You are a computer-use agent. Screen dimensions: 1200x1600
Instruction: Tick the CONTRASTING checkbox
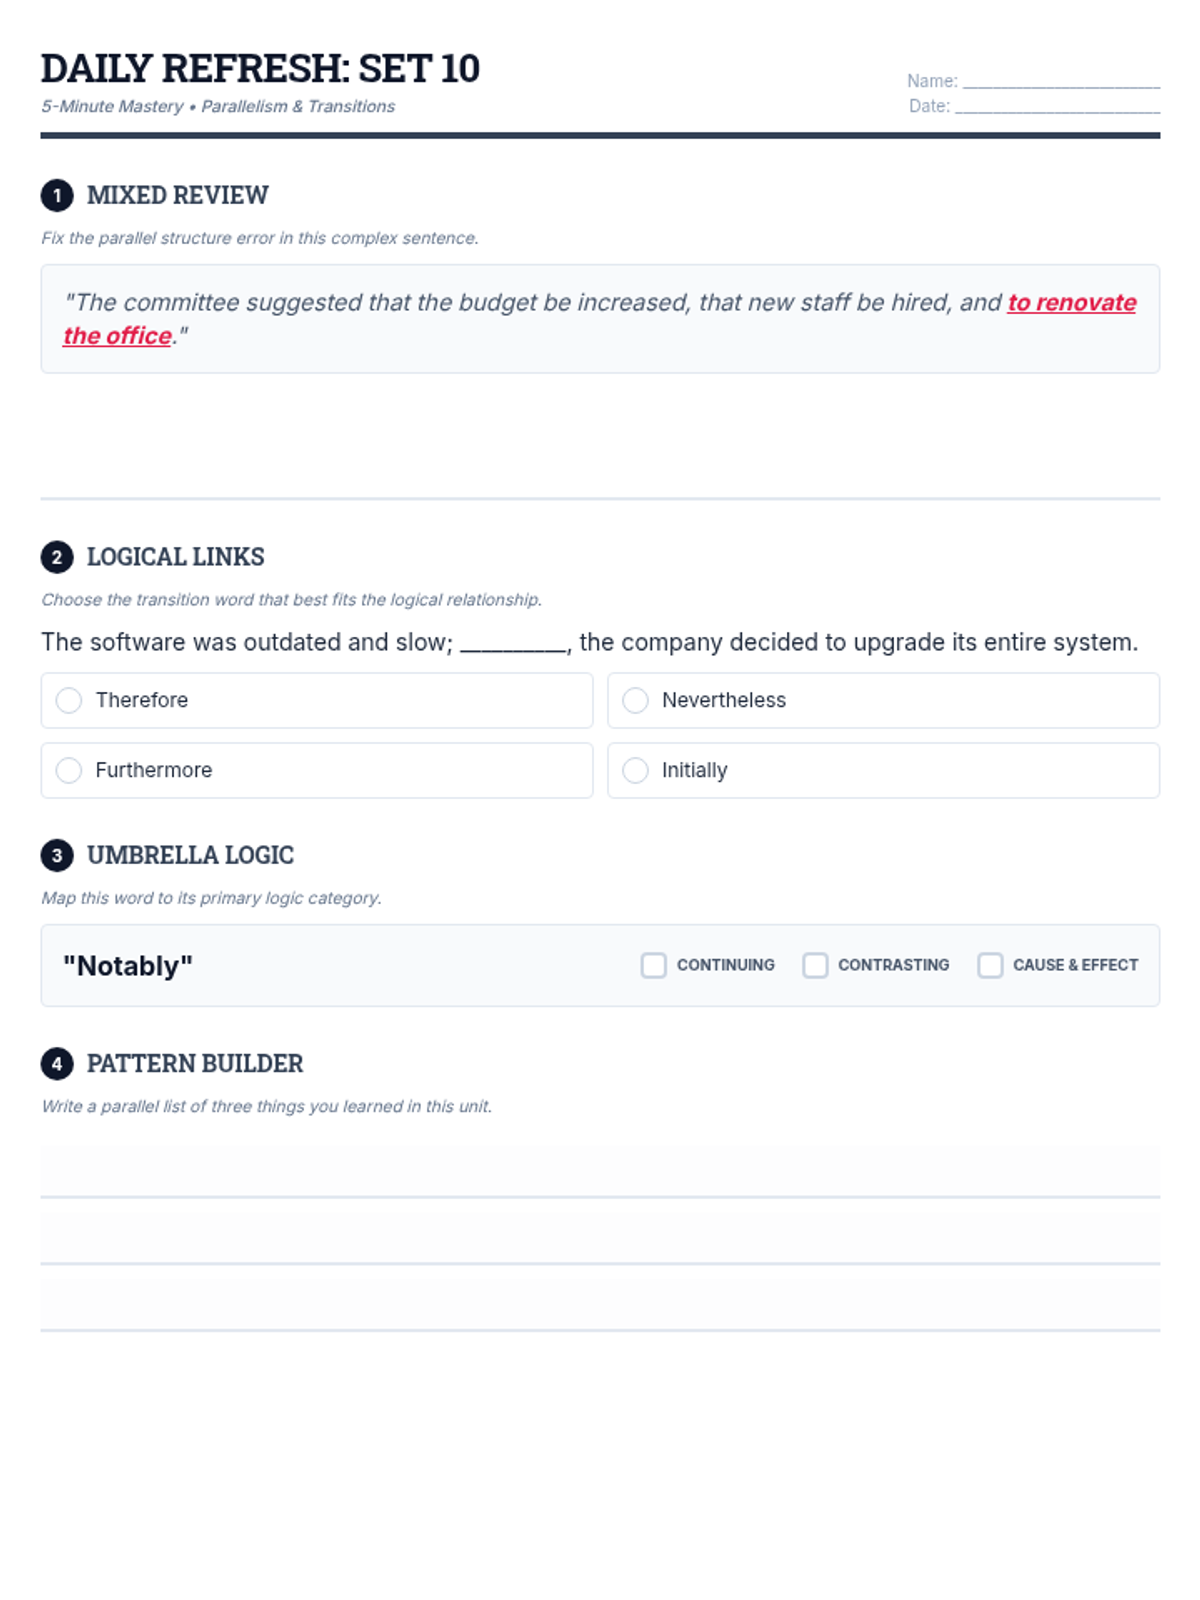[x=815, y=965]
